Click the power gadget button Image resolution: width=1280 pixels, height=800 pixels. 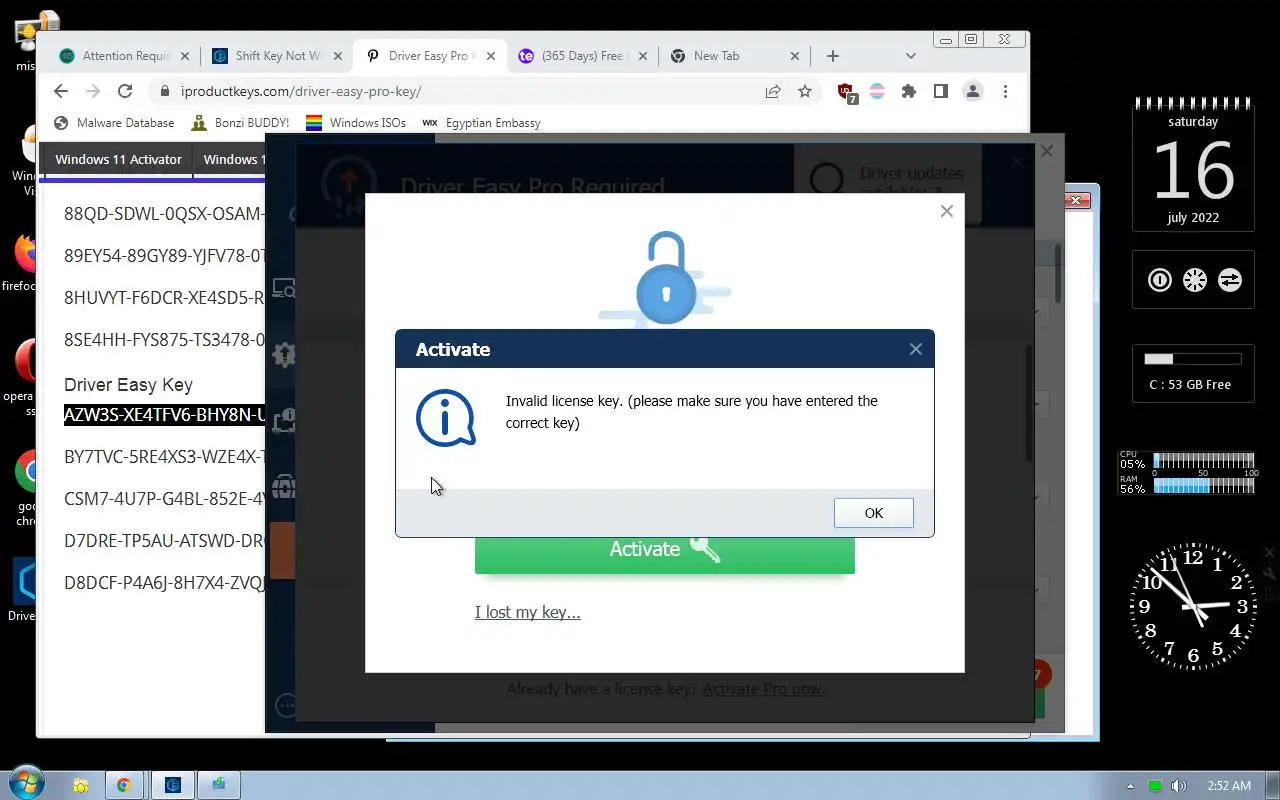coord(1160,280)
